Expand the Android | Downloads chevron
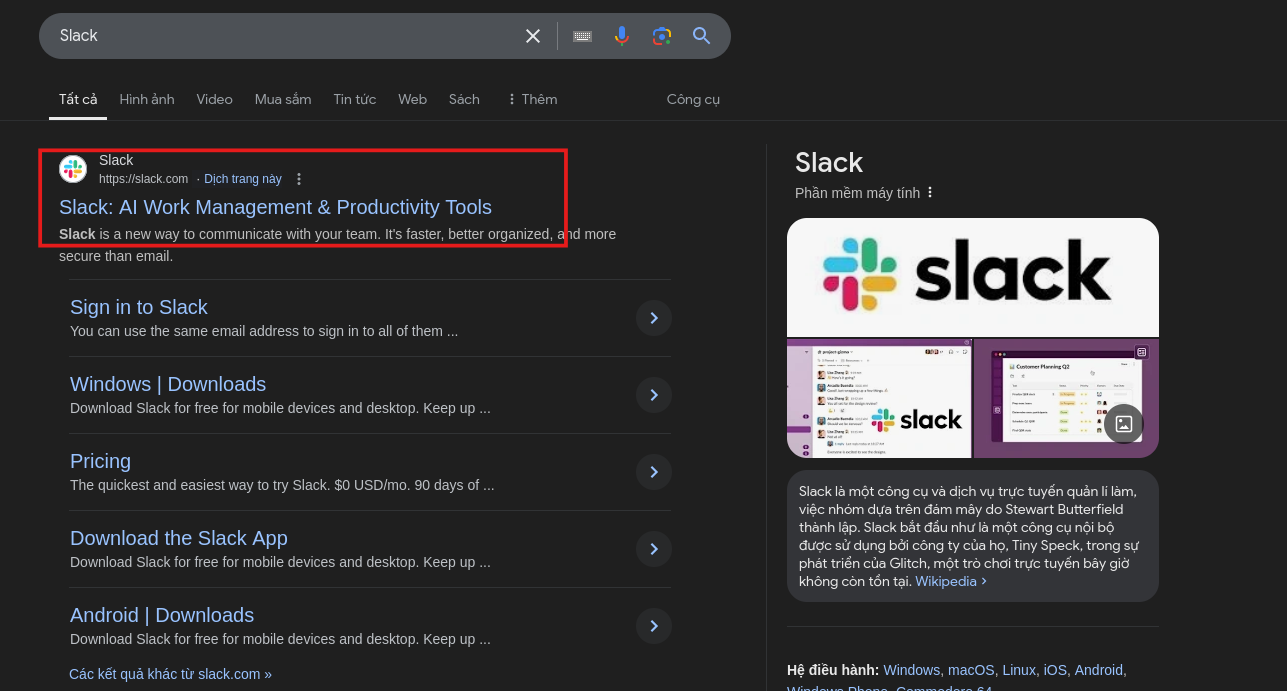The width and height of the screenshot is (1287, 691). [654, 626]
